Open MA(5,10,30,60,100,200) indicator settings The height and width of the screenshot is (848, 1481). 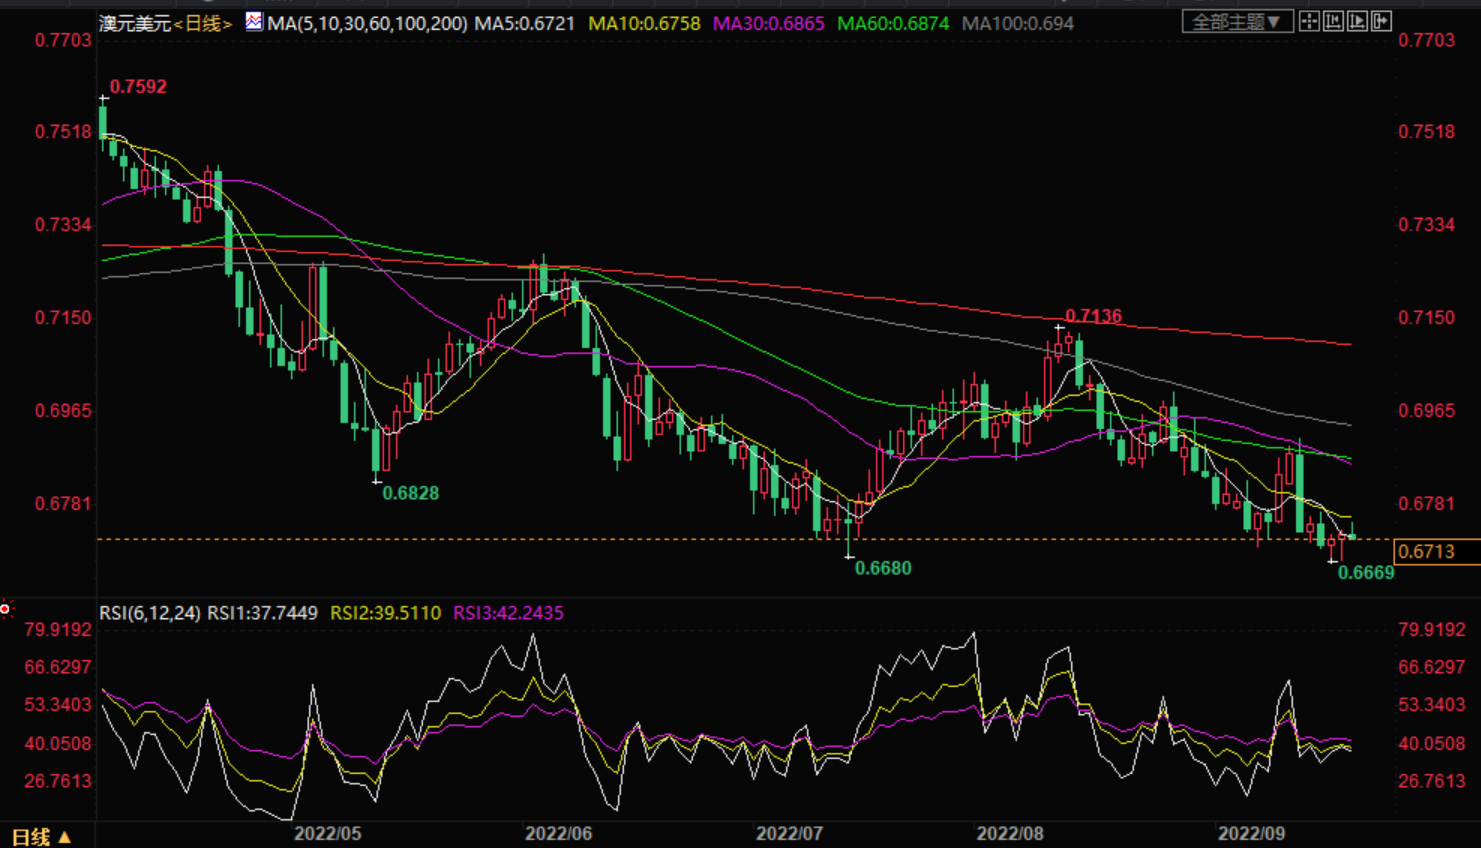coord(367,22)
